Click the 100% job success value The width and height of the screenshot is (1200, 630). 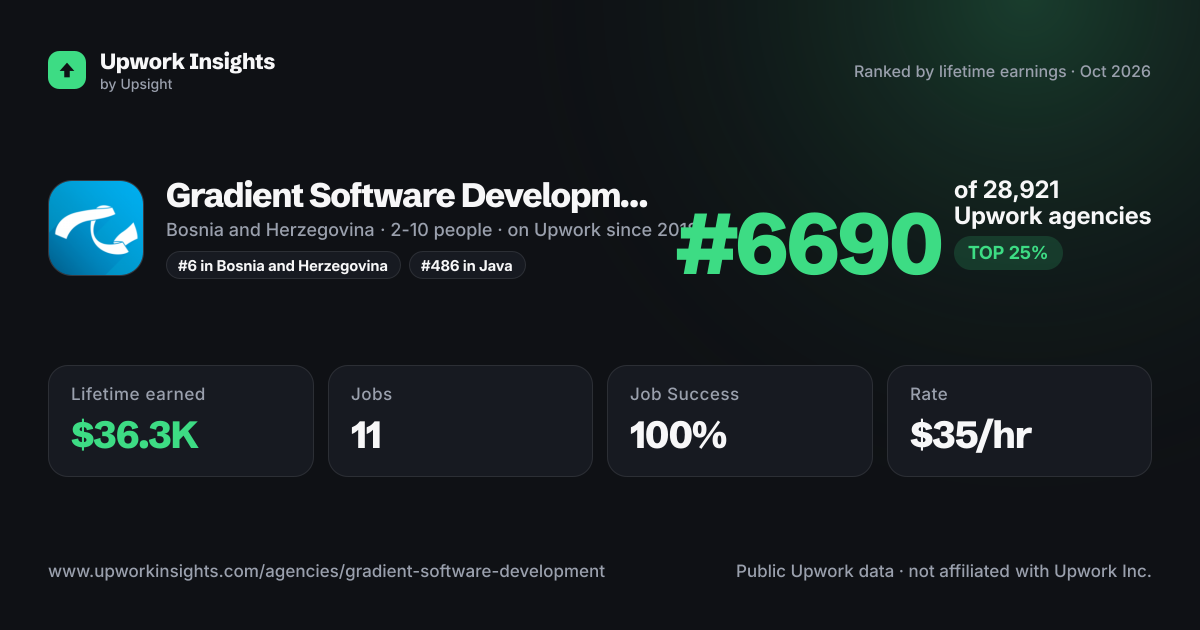click(x=678, y=435)
